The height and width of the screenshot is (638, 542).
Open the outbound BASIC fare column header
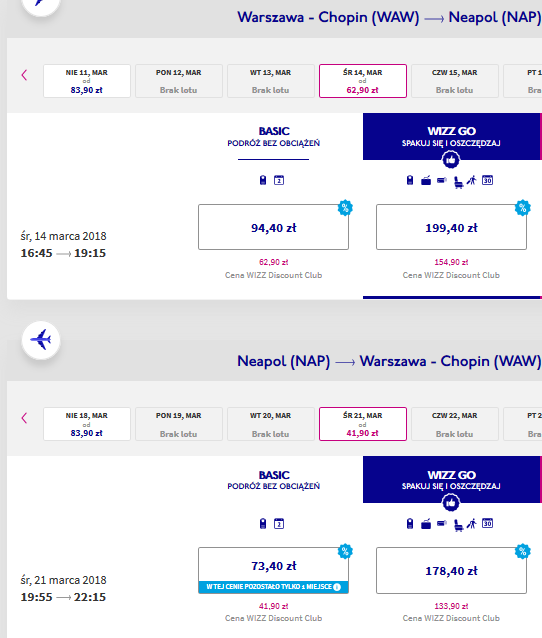[x=273, y=137]
